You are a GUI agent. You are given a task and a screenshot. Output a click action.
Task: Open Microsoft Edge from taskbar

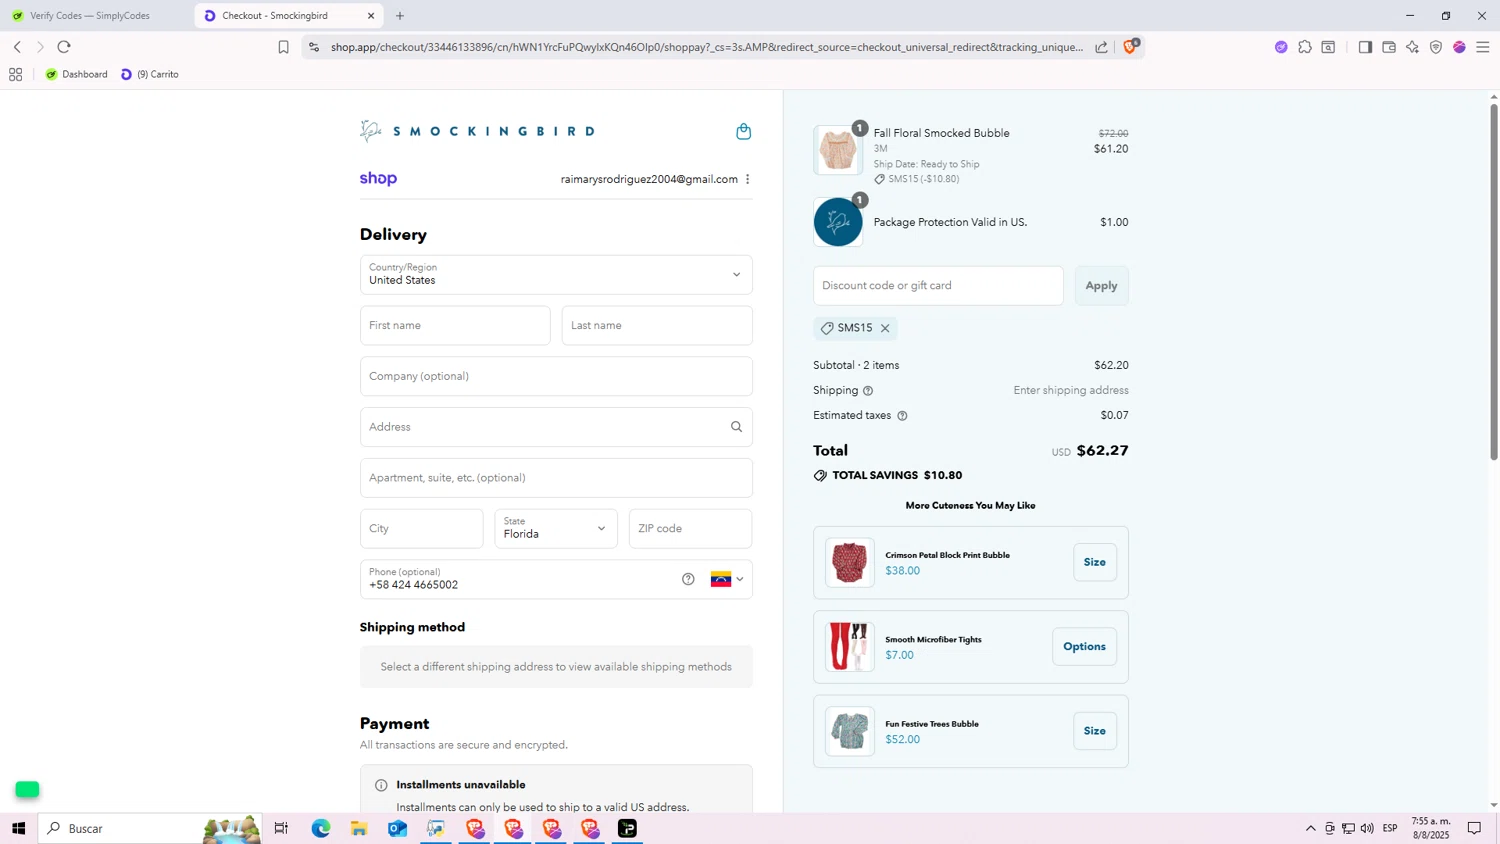[x=321, y=828]
